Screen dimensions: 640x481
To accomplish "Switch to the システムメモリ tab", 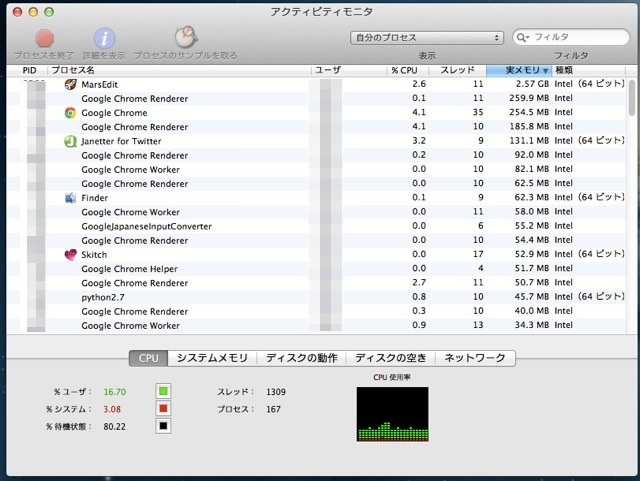I will tap(212, 358).
